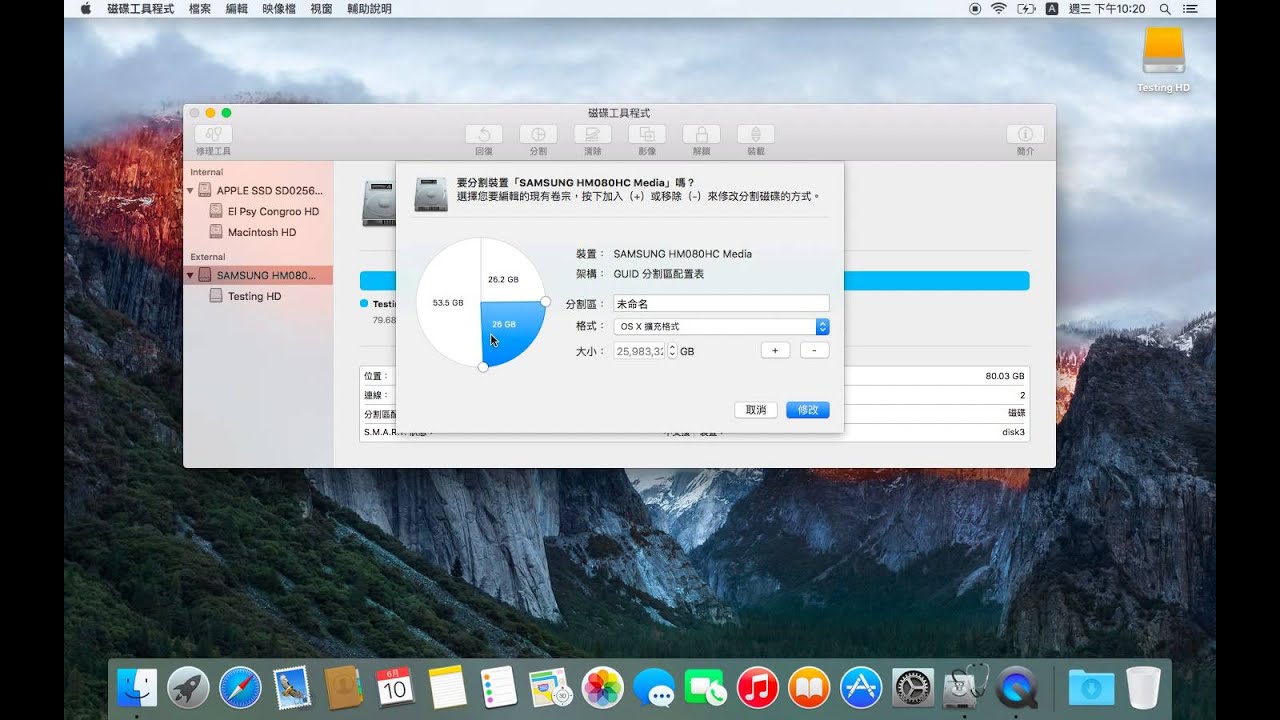Image resolution: width=1280 pixels, height=720 pixels.
Task: Open Photos from the Dock
Action: pyautogui.click(x=602, y=687)
